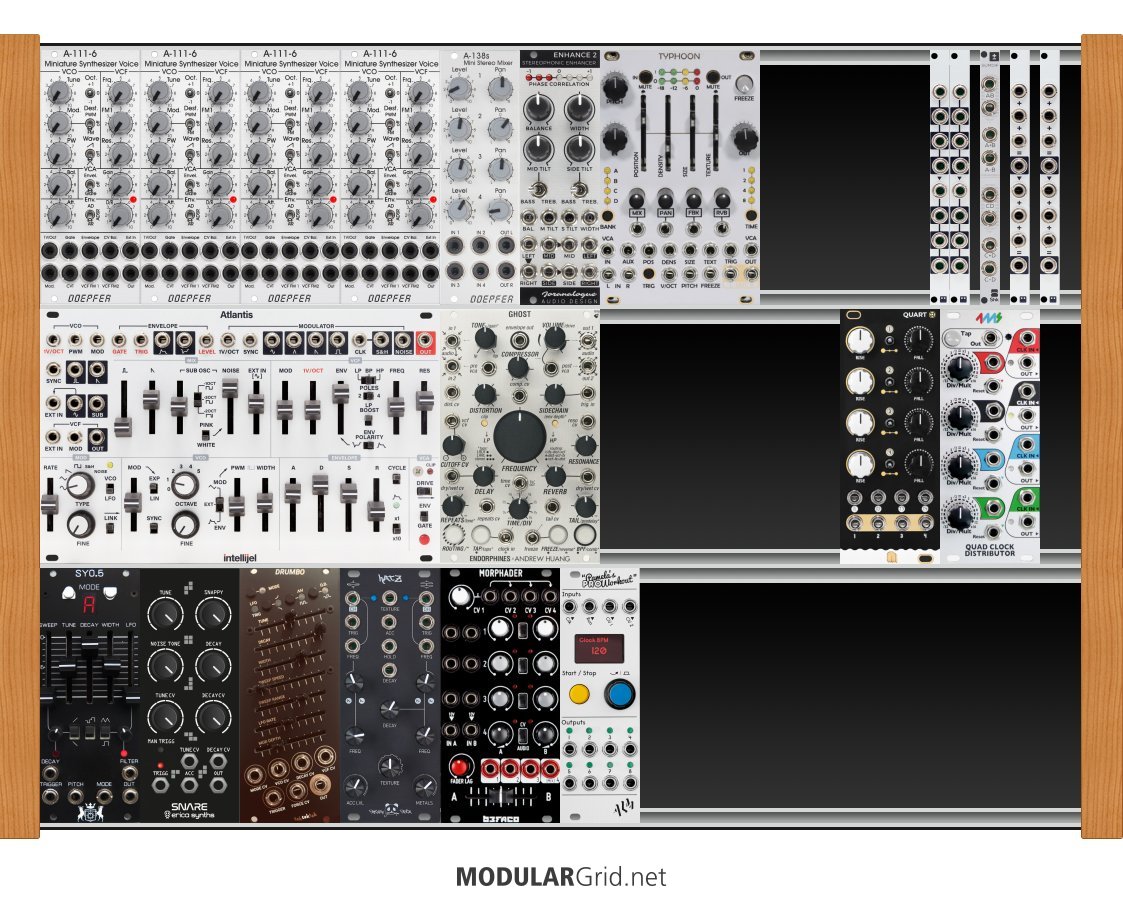Screen dimensions: 1123x898
Task: Click the yellow Start/Stop button on Pamela's
Action: [x=579, y=694]
